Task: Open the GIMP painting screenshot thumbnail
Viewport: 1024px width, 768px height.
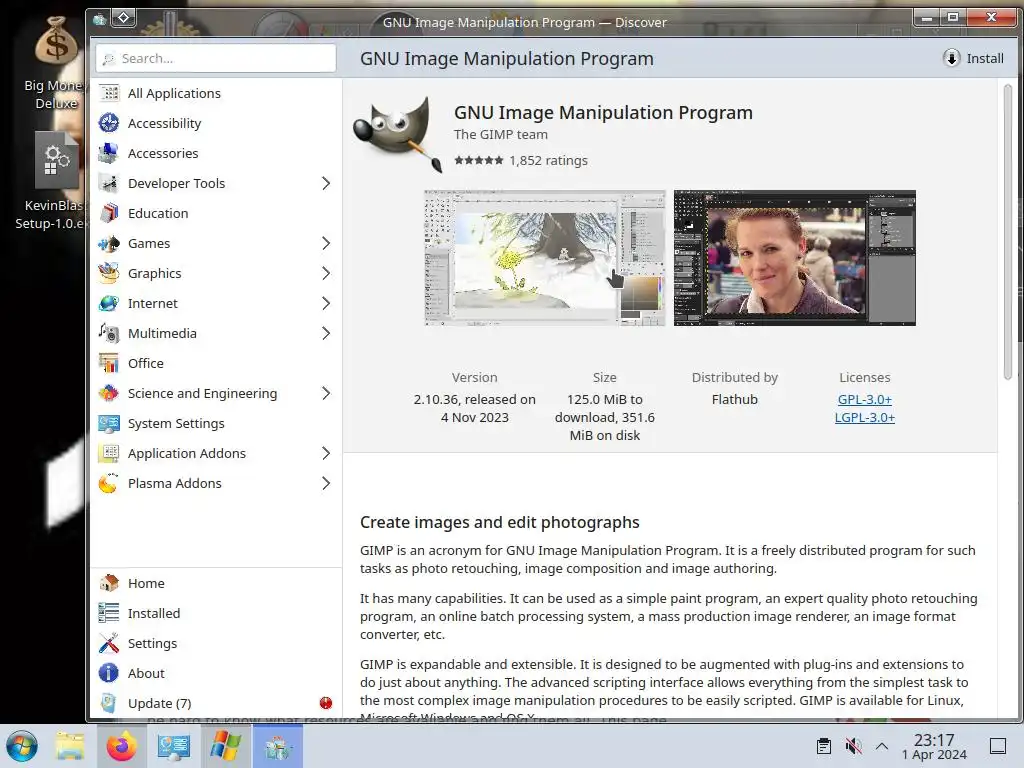Action: (545, 258)
